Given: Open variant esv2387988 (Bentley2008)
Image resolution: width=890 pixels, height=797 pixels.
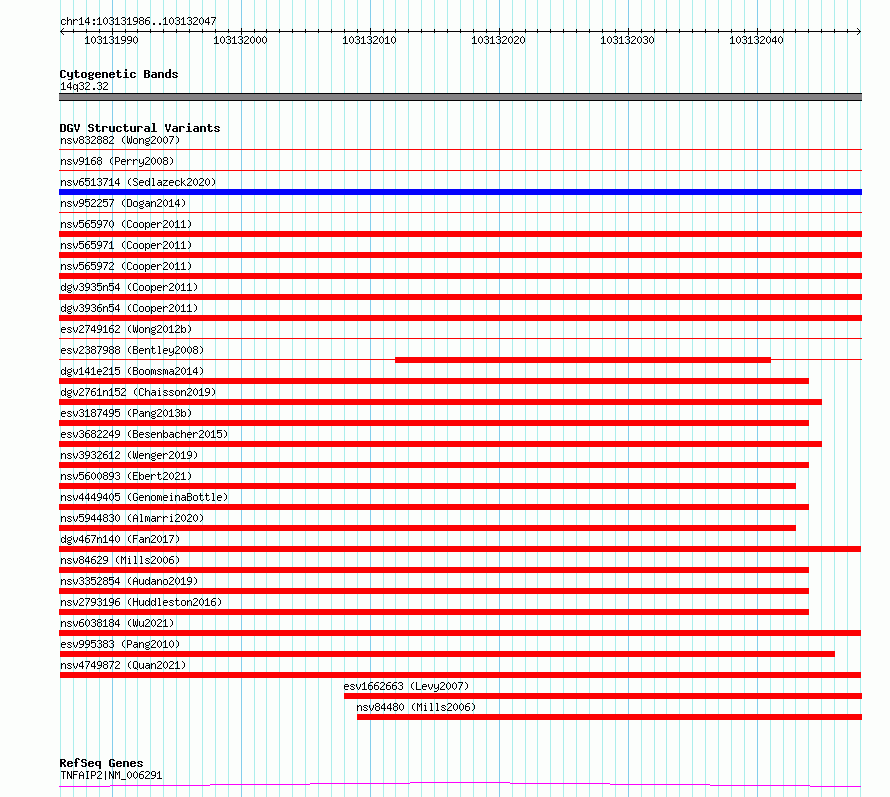Looking at the screenshot, I should (x=132, y=350).
